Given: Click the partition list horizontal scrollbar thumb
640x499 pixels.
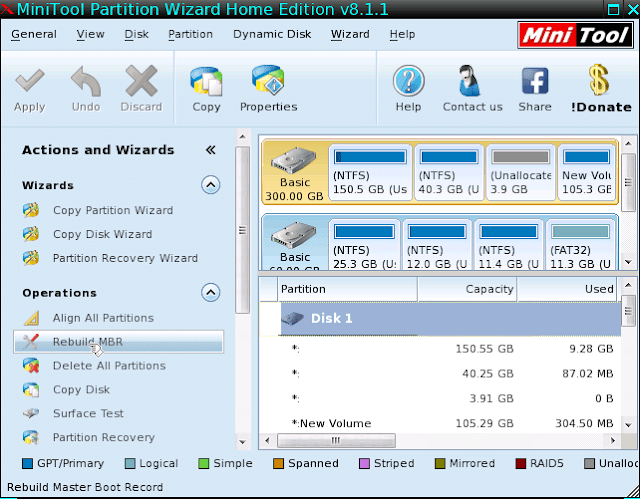Looking at the screenshot, I should pyautogui.click(x=336, y=441).
